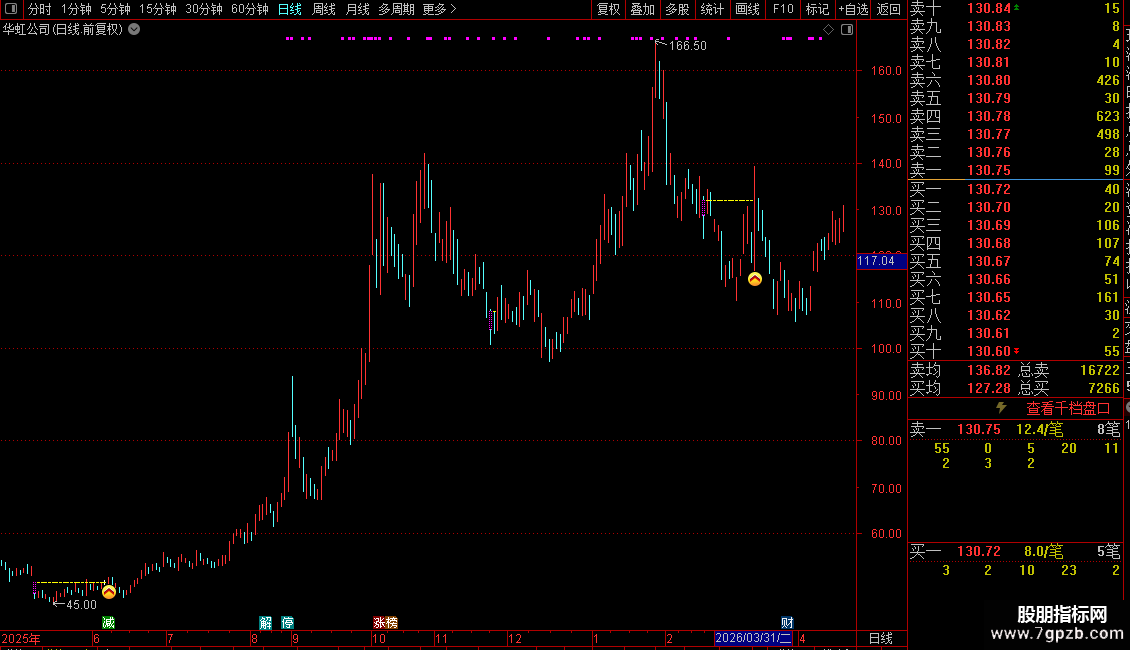The image size is (1130, 650).
Task: Select the 买一 130.72 bid row
Action: point(1015,189)
